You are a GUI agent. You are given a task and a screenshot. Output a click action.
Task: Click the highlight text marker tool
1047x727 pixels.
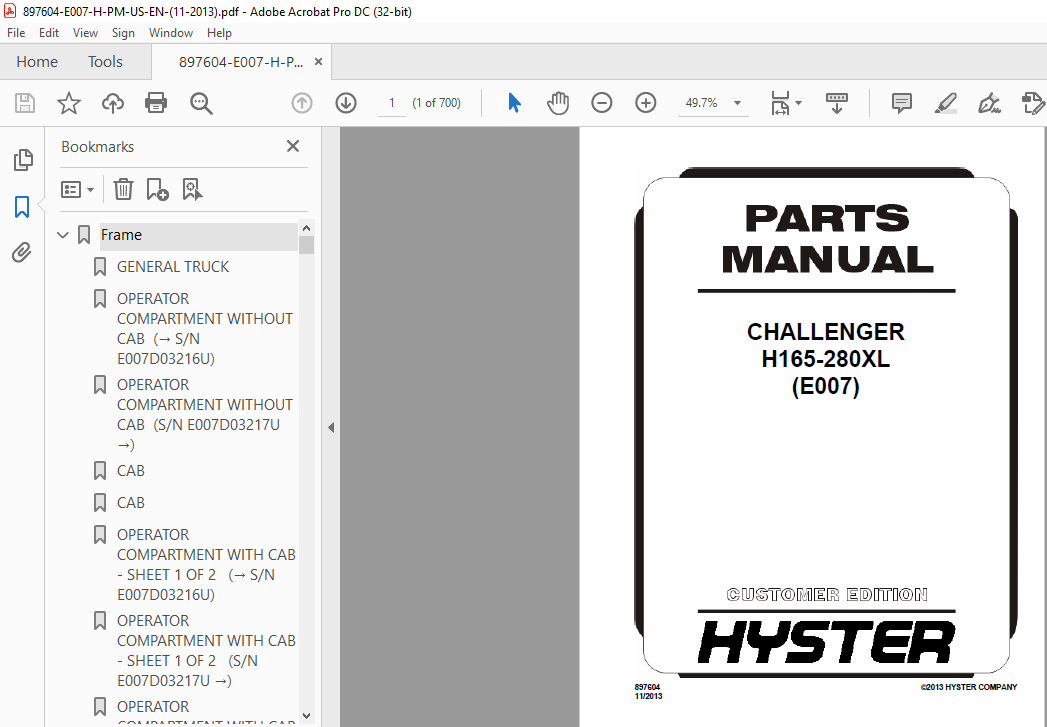946,103
